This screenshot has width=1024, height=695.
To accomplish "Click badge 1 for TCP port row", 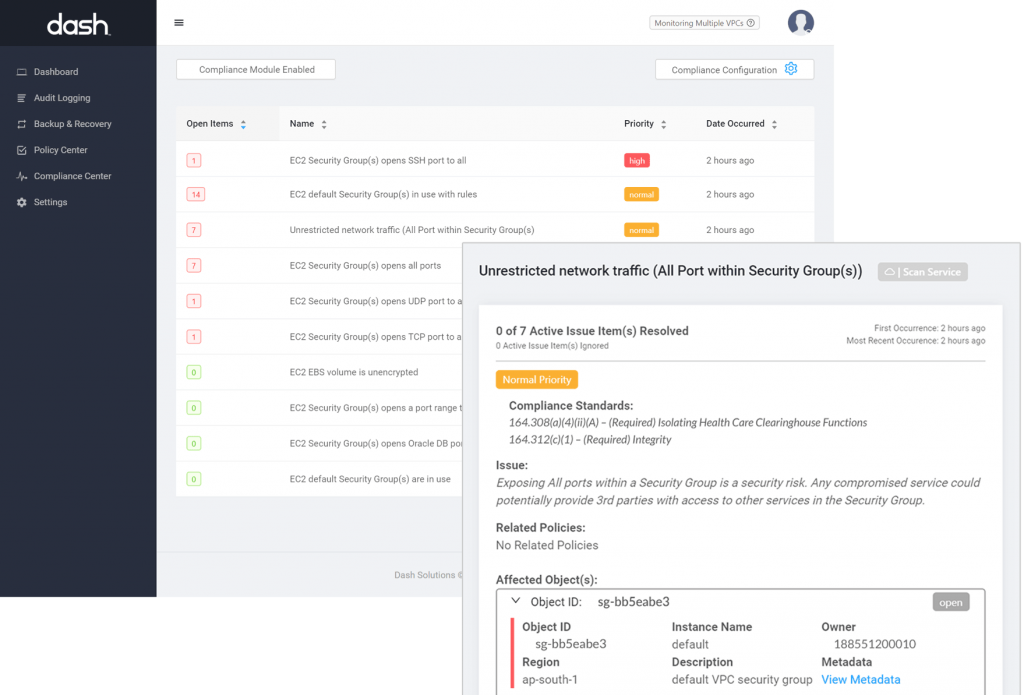I will [x=193, y=337].
